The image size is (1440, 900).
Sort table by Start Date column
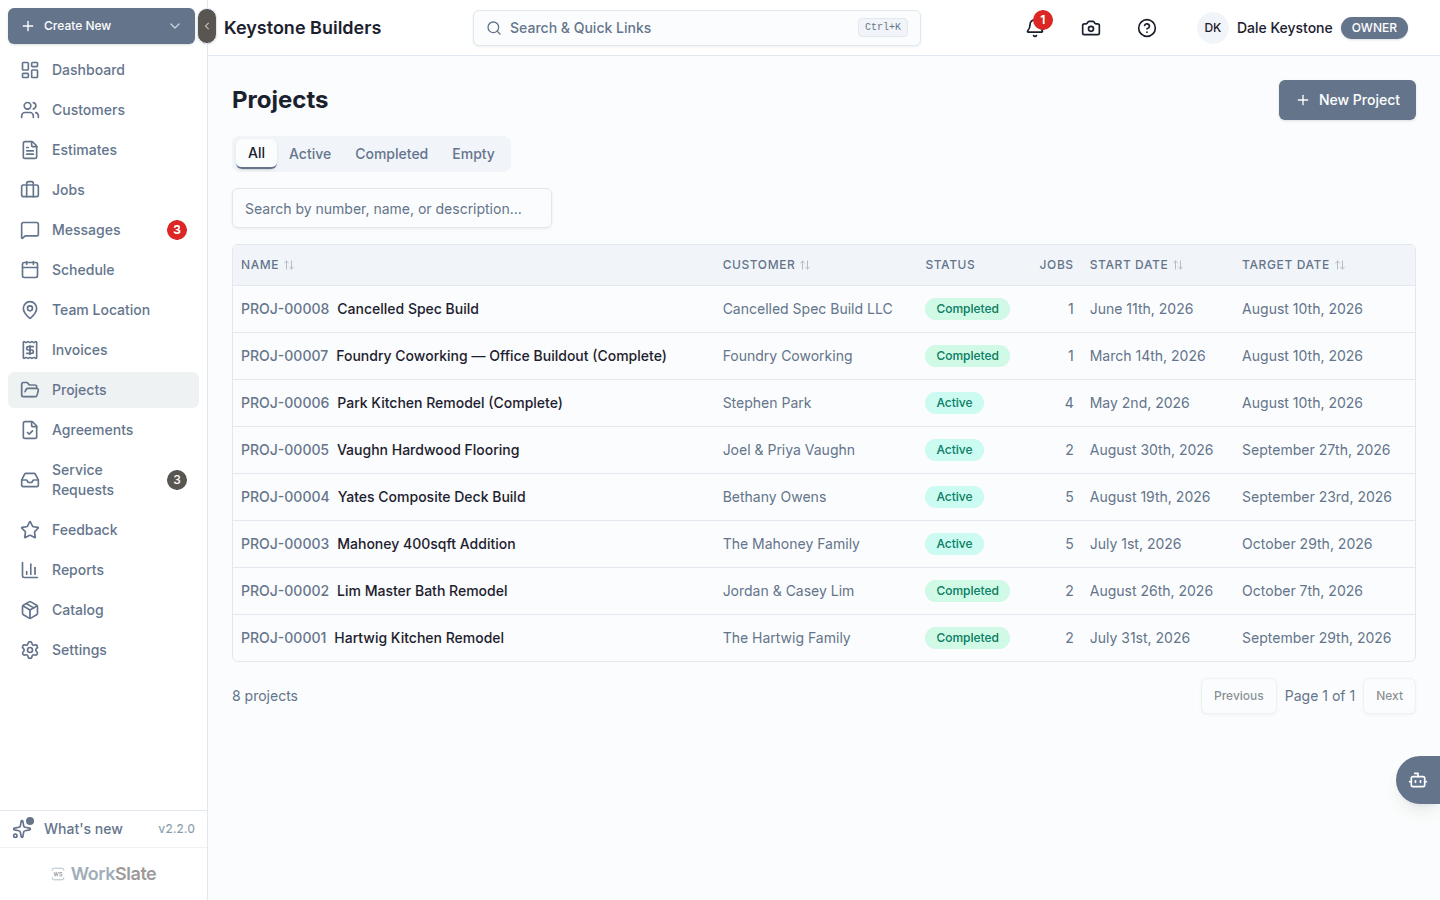pyautogui.click(x=1136, y=265)
